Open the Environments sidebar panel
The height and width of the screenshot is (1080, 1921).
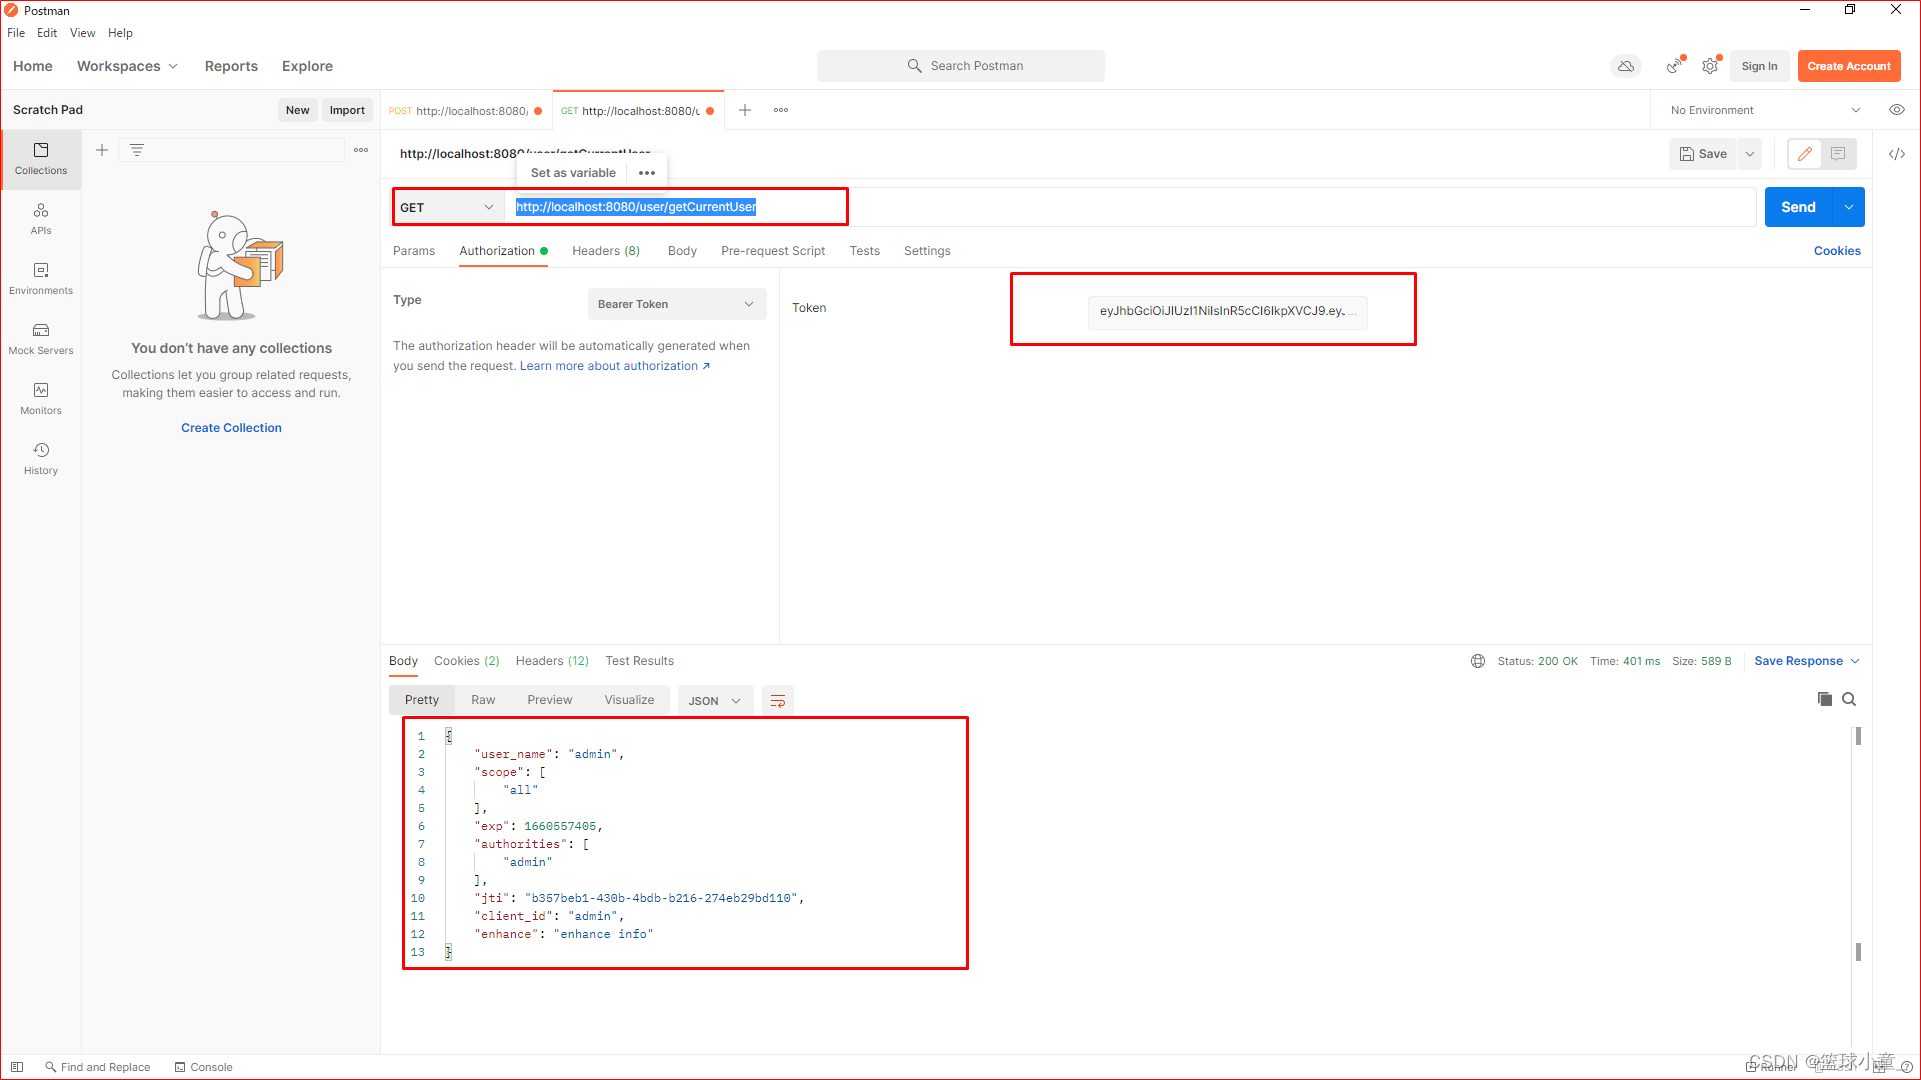pyautogui.click(x=41, y=279)
